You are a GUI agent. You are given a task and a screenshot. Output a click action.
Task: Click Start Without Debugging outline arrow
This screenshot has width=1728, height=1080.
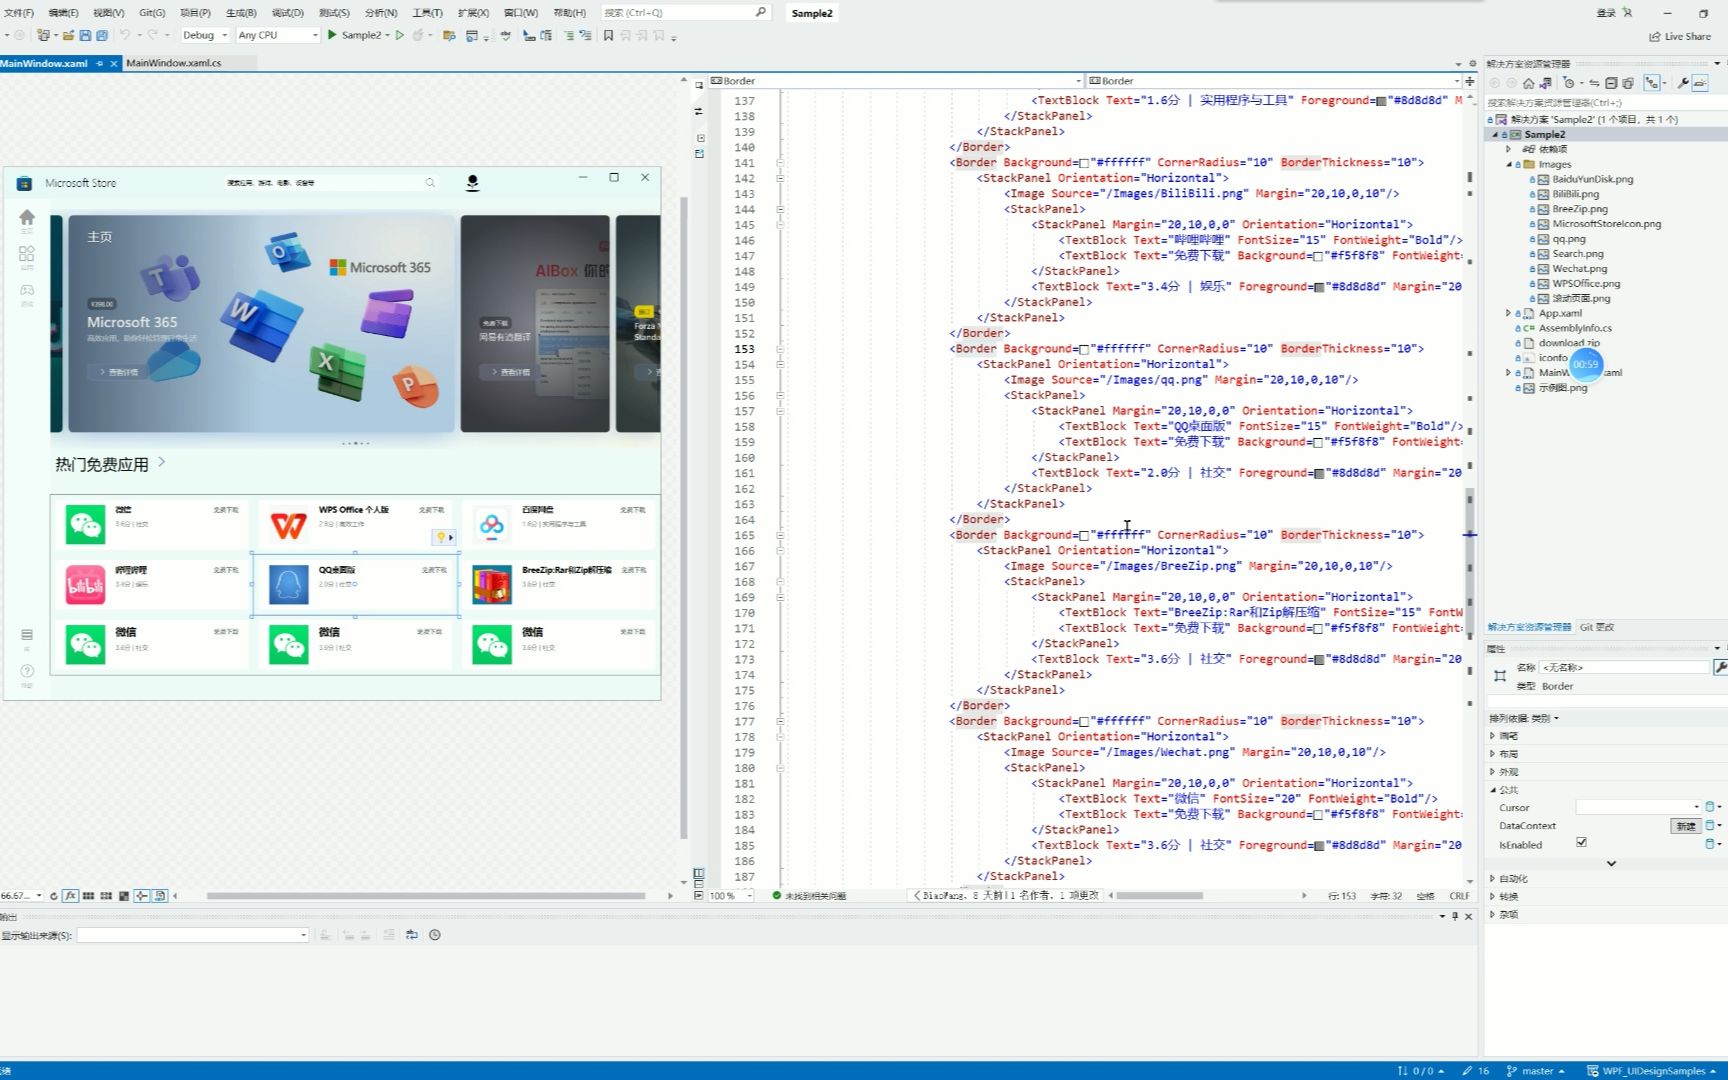coord(400,35)
